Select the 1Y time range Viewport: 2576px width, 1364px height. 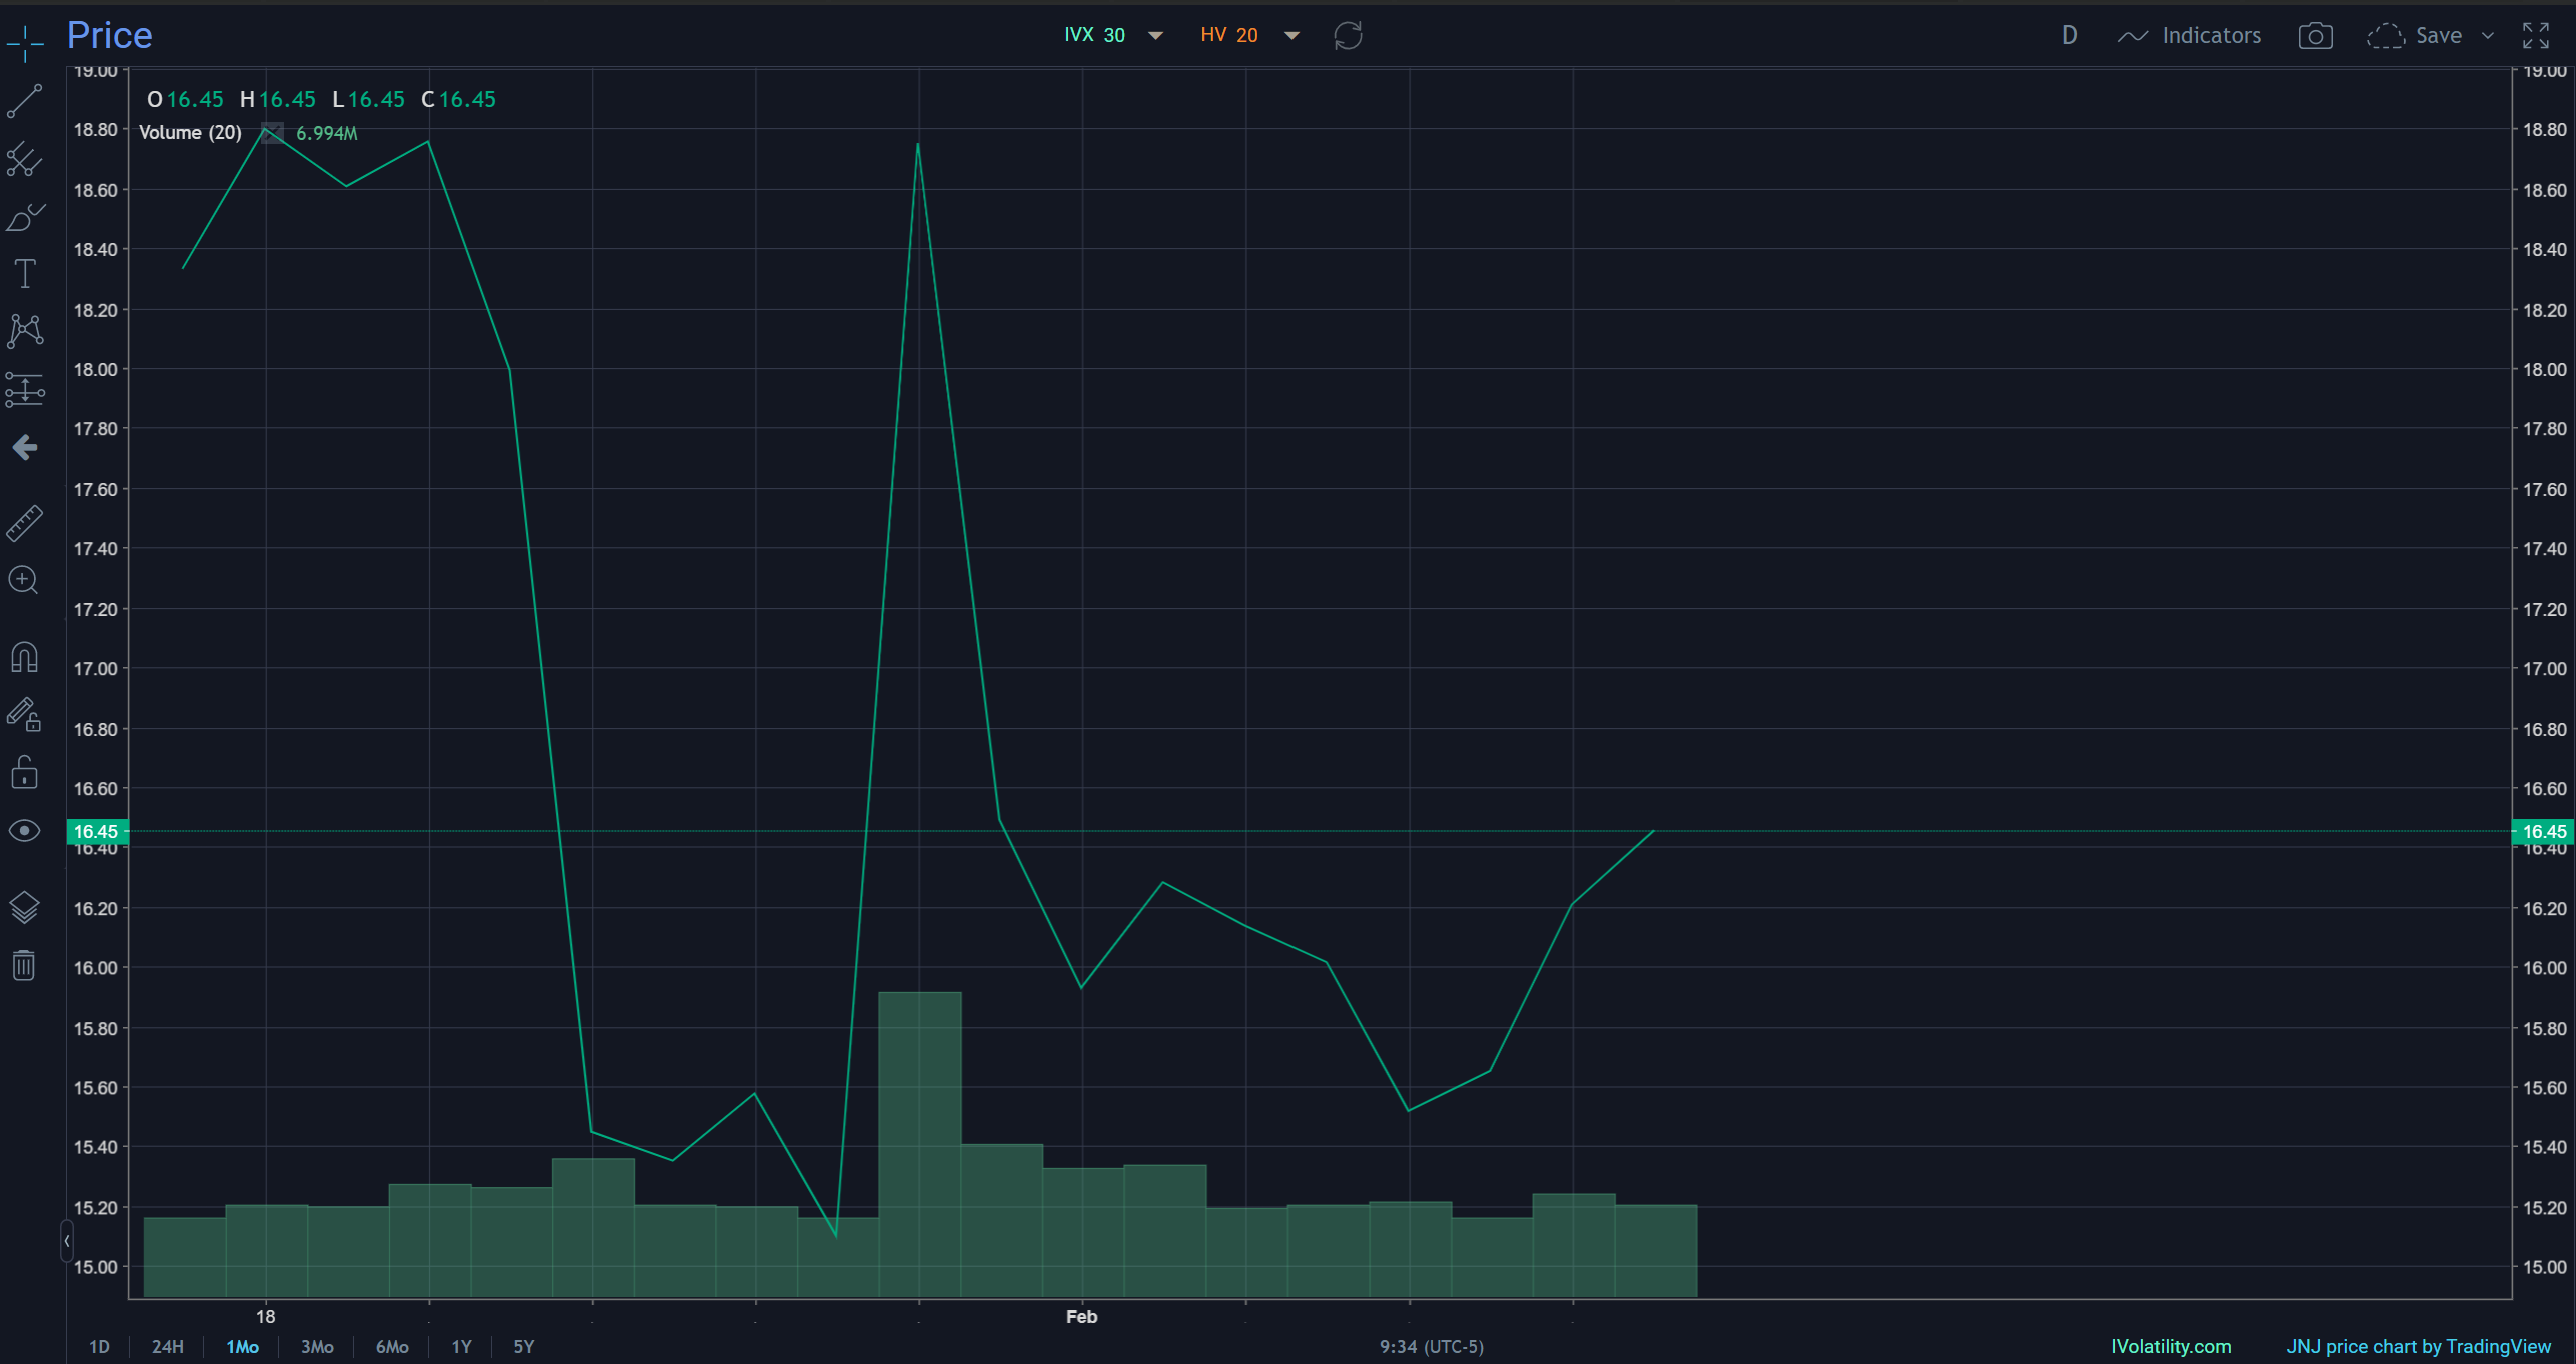(x=460, y=1346)
